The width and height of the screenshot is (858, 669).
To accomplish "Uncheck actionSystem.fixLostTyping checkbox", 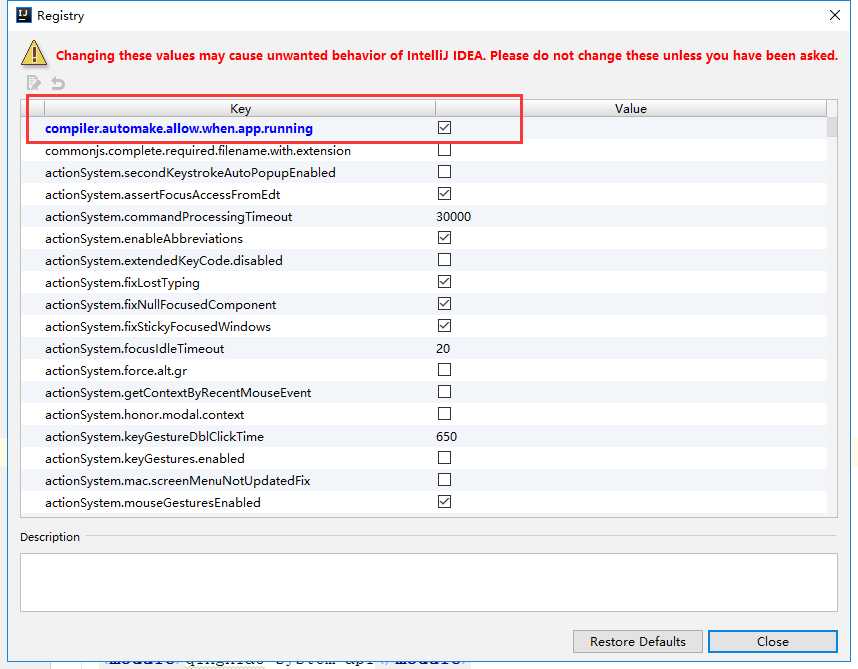I will (x=444, y=282).
